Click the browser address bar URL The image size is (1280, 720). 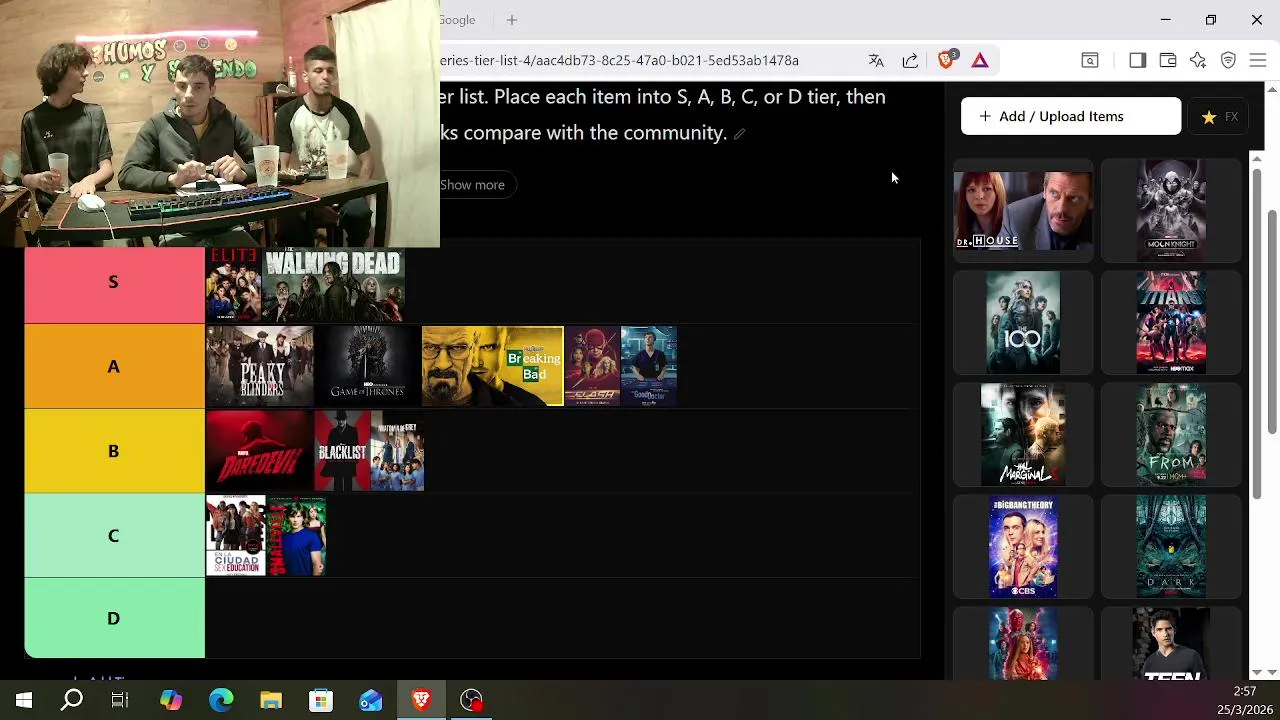[619, 60]
